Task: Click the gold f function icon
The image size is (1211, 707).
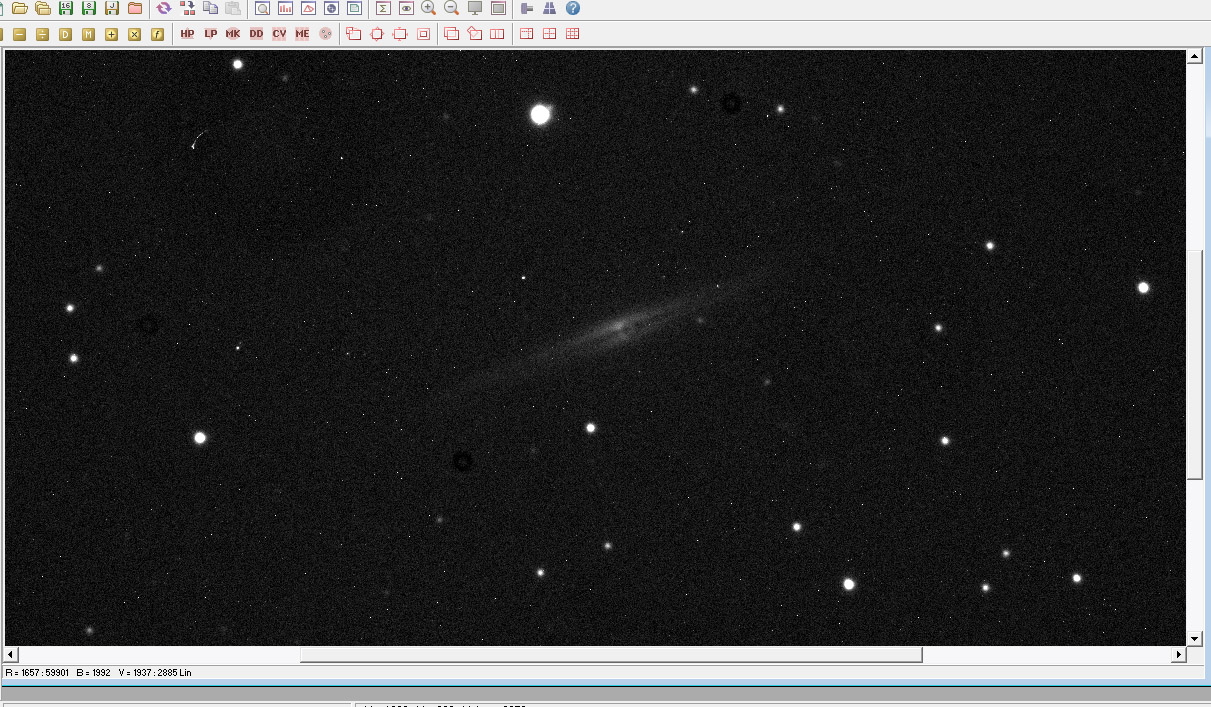Action: [157, 34]
